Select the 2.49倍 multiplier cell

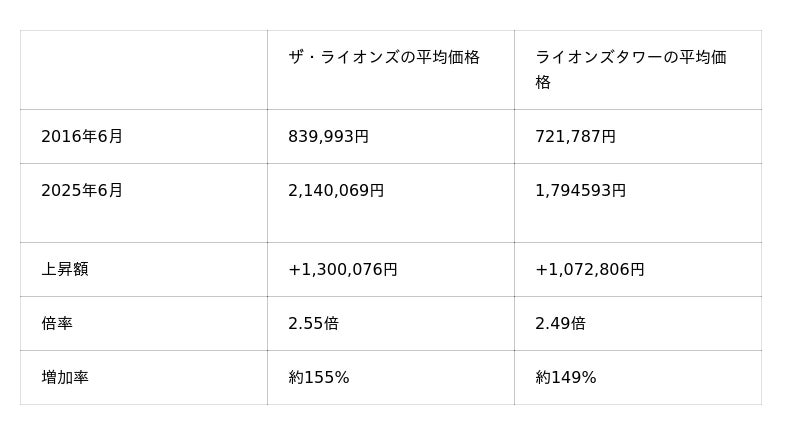[561, 324]
